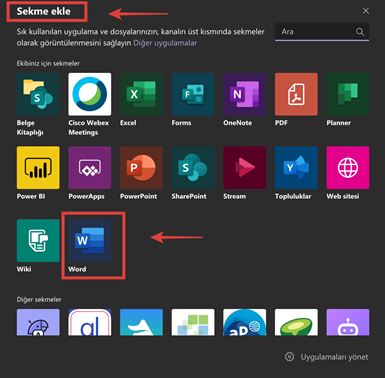
Task: Select the Topluluklar Yammer icon
Action: click(x=296, y=167)
